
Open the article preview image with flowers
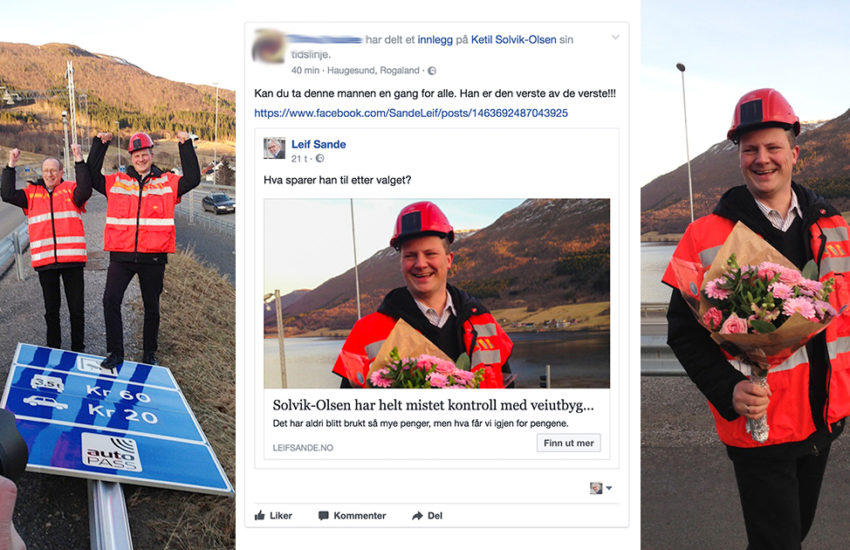pyautogui.click(x=437, y=293)
